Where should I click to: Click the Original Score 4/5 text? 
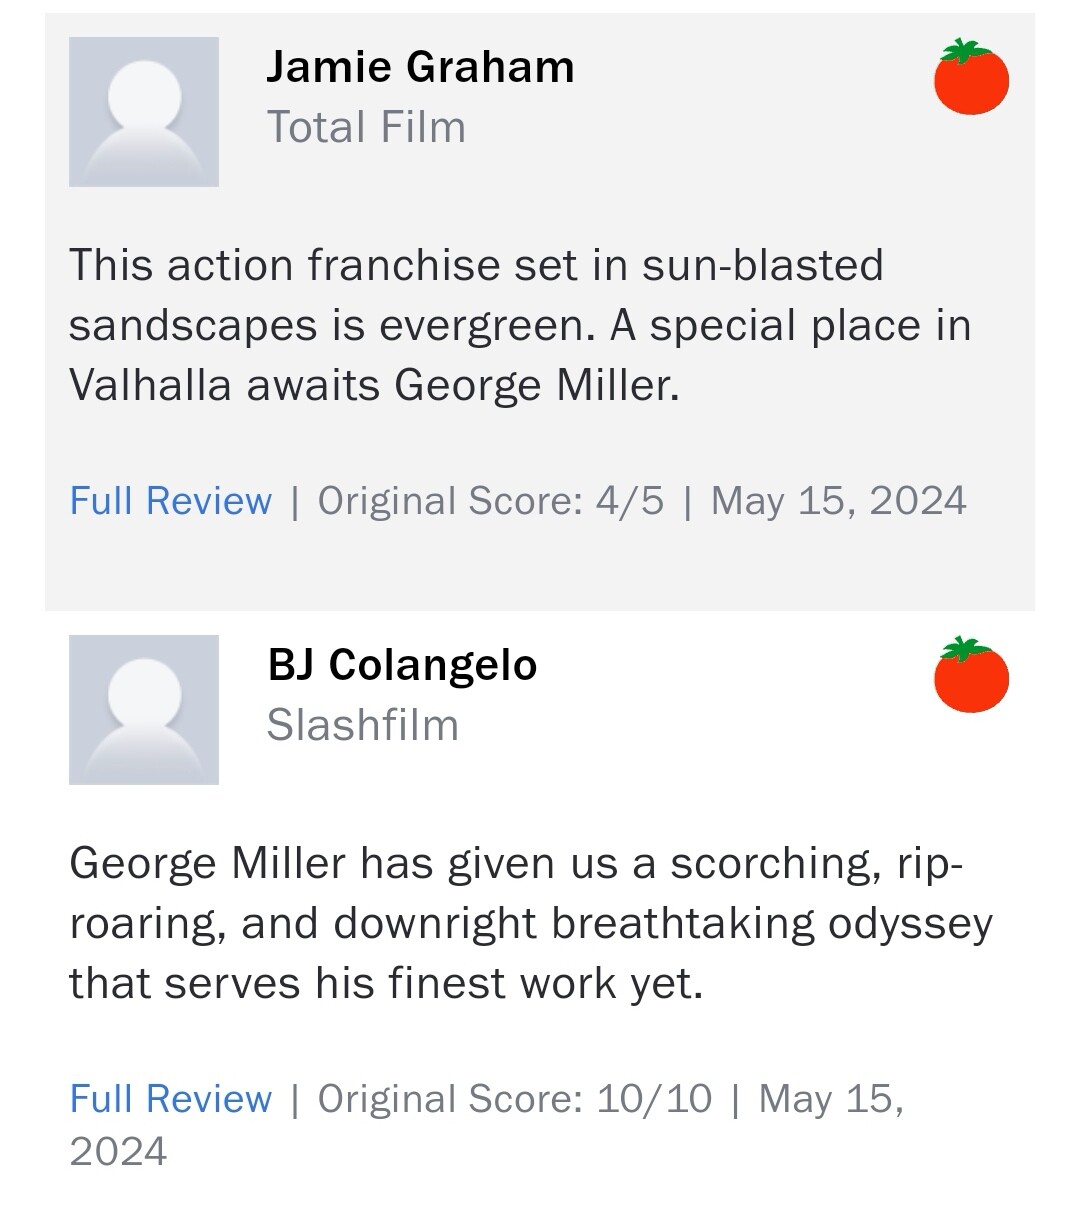coord(490,500)
